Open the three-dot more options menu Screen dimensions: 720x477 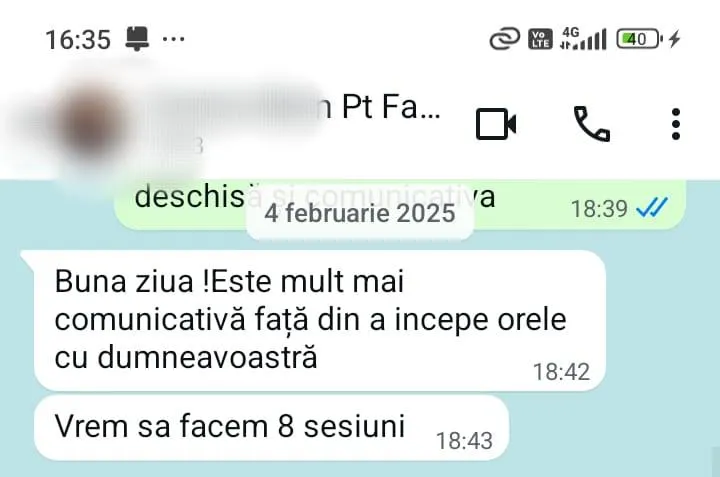(x=675, y=124)
